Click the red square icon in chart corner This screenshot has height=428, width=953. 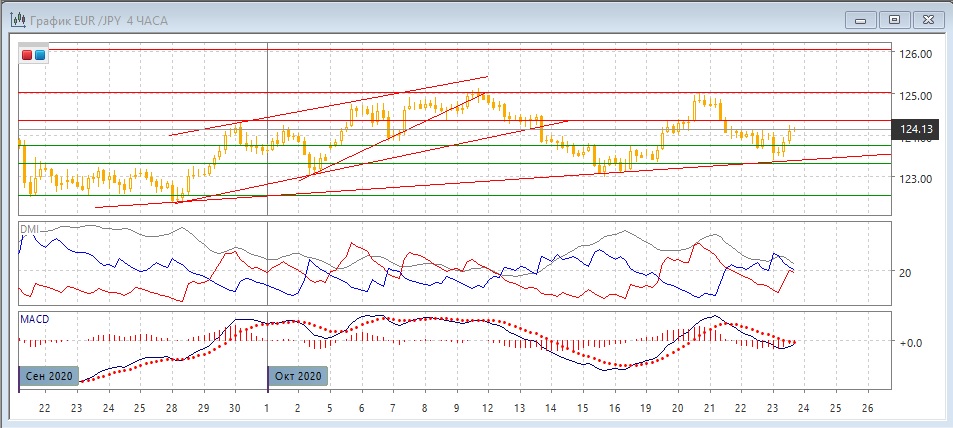tap(27, 55)
